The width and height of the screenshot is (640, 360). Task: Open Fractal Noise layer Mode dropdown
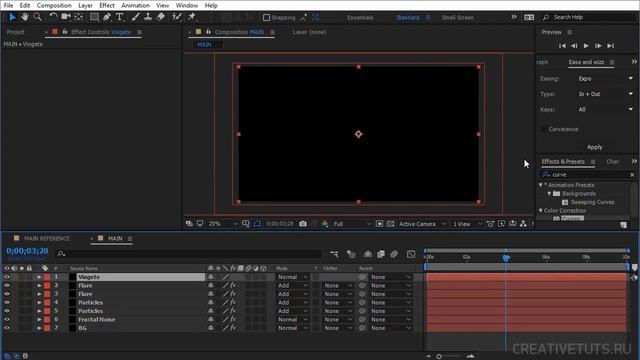pyautogui.click(x=293, y=320)
